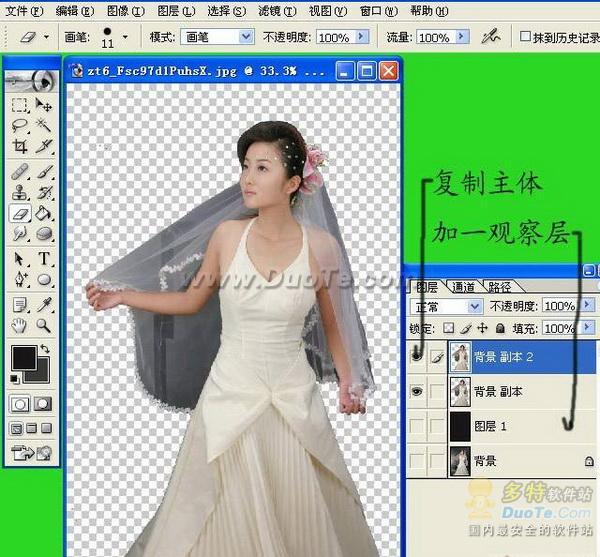Switch to the 通道 tab
Screen dimensions: 600x557
click(x=463, y=287)
